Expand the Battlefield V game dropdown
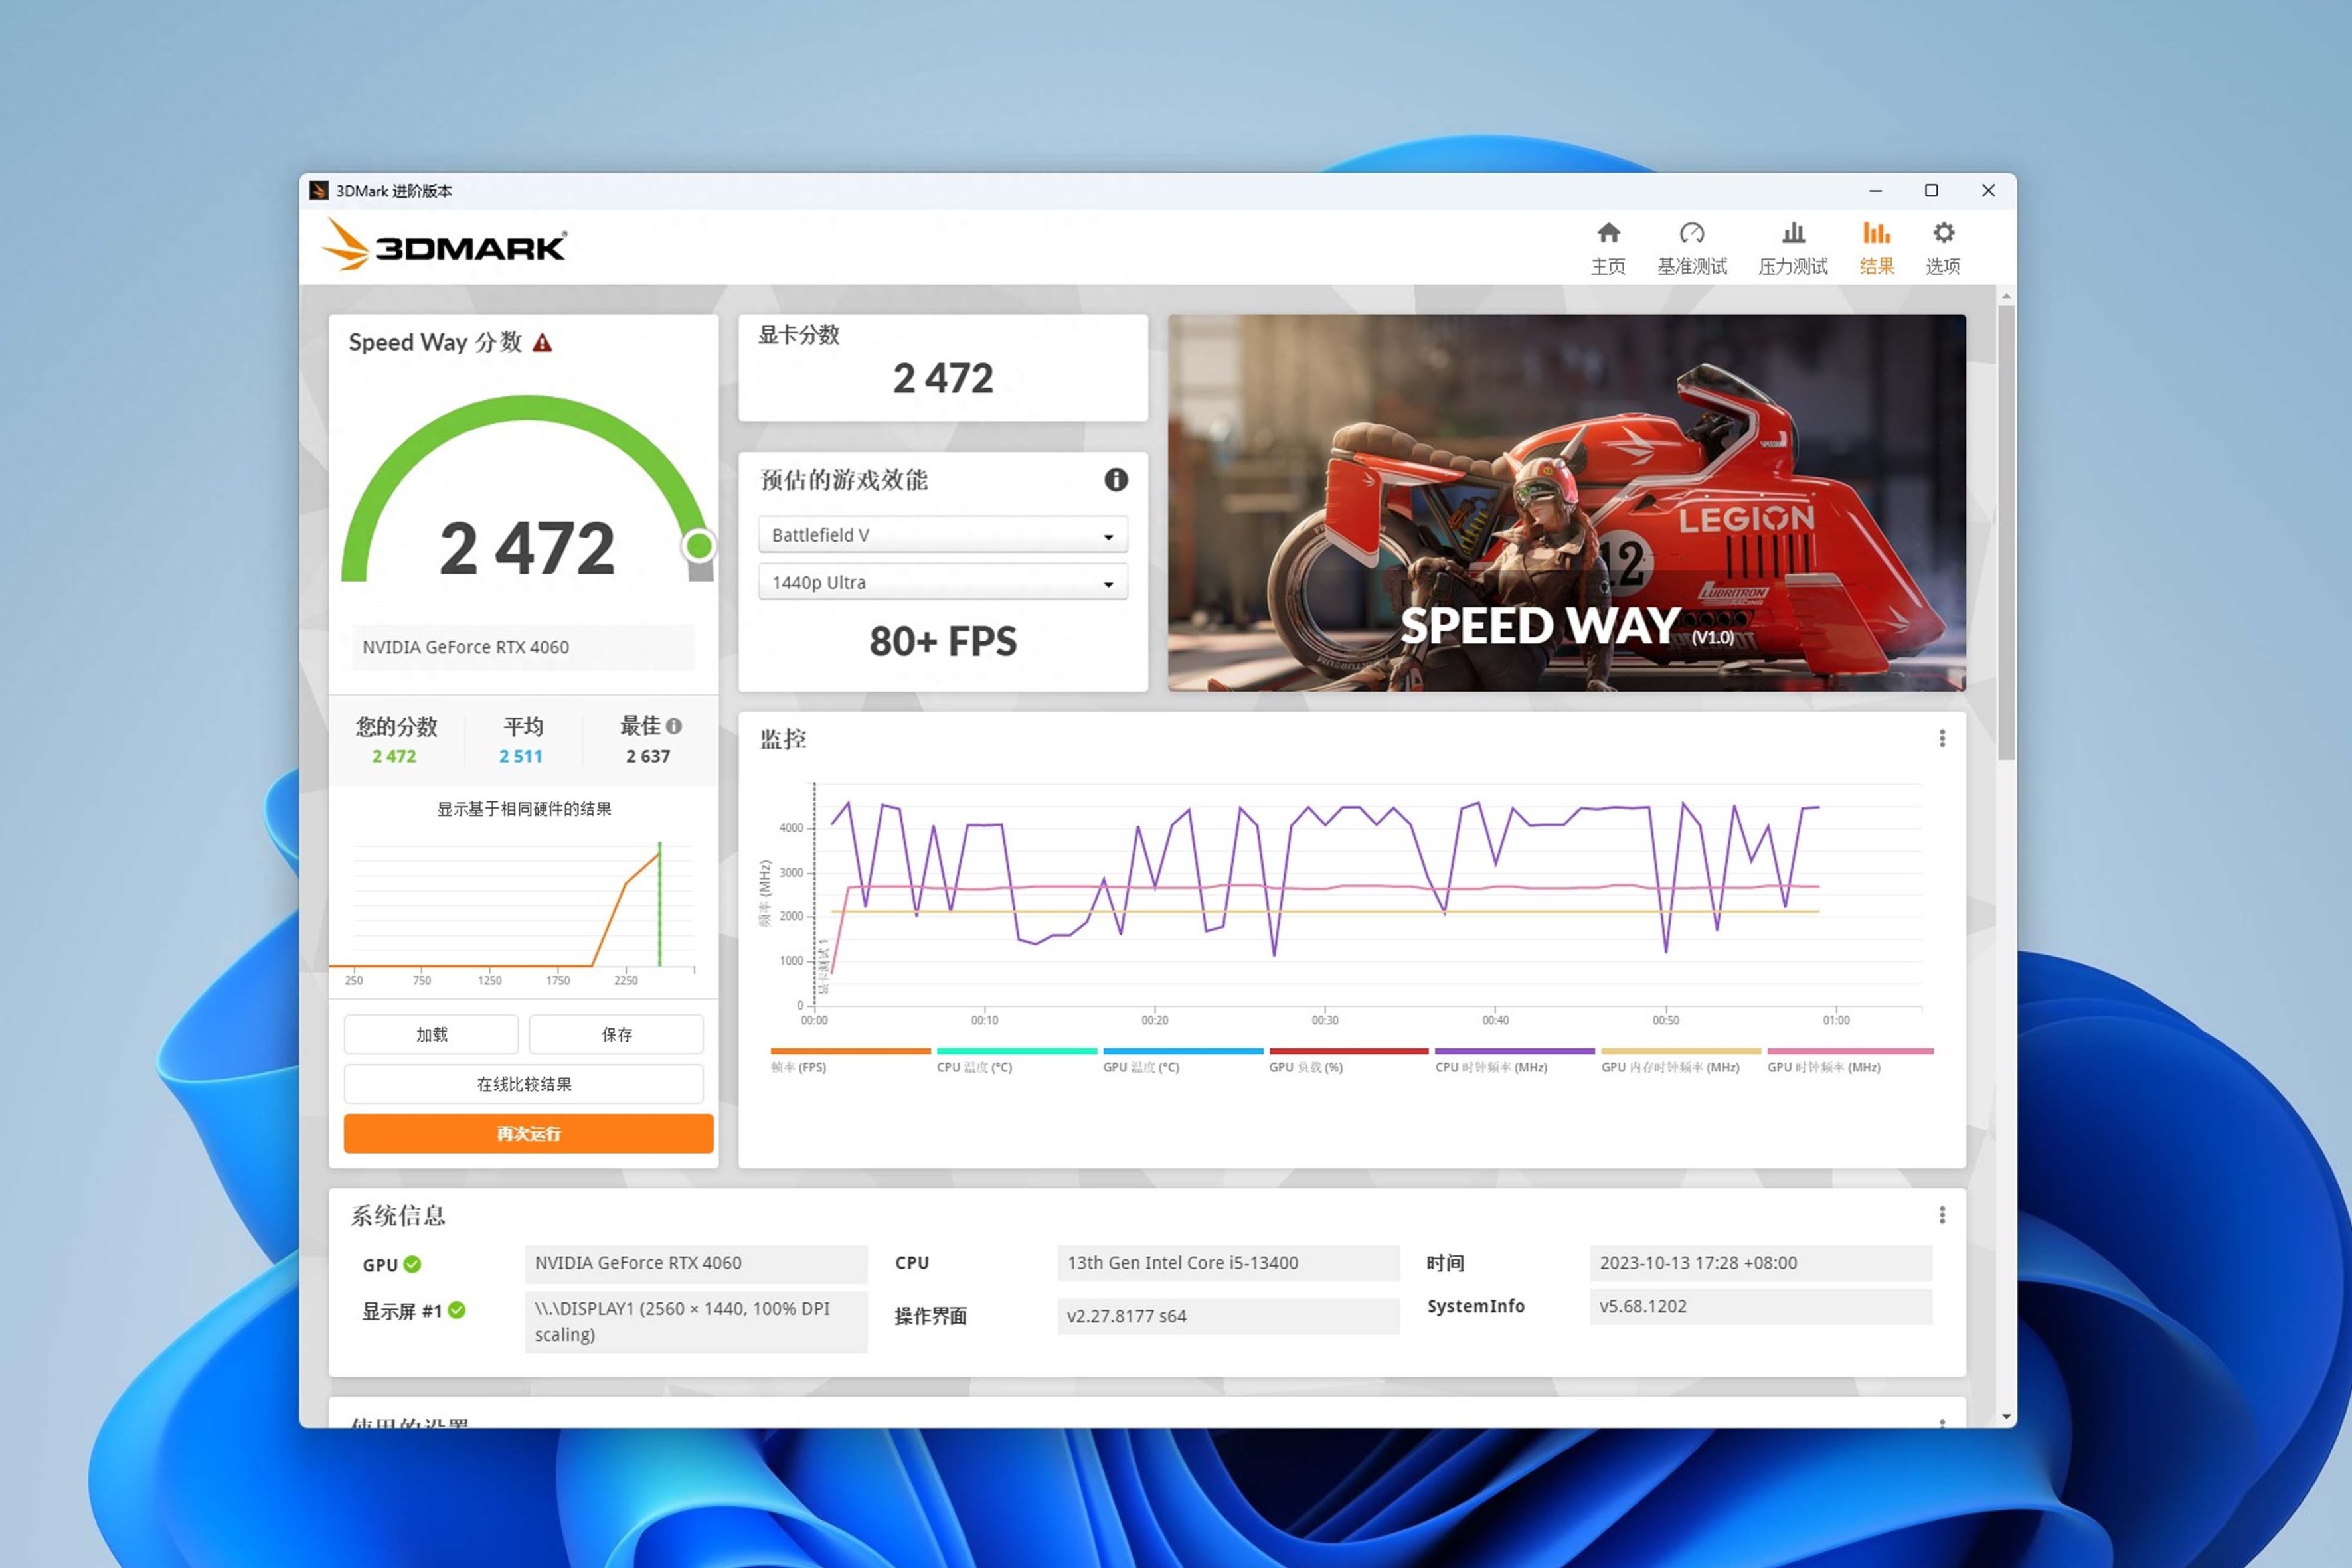The image size is (2352, 1568). (942, 535)
